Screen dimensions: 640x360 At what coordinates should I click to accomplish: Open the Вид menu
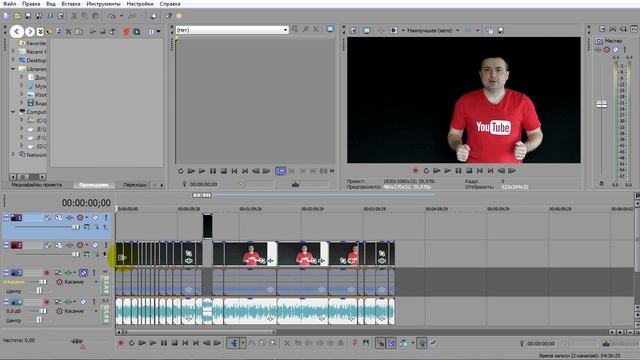51,4
